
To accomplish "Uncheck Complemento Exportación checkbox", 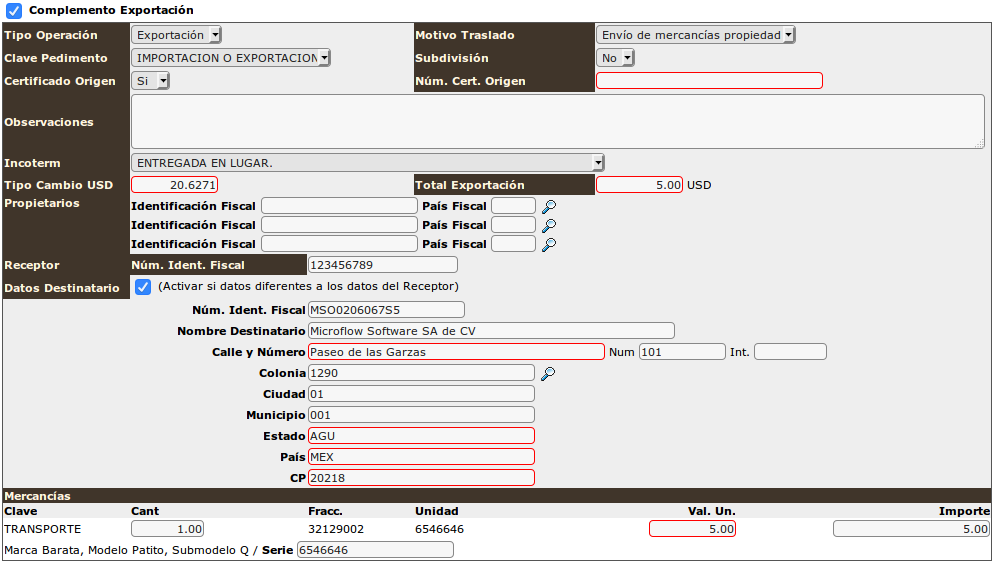I will point(14,11).
